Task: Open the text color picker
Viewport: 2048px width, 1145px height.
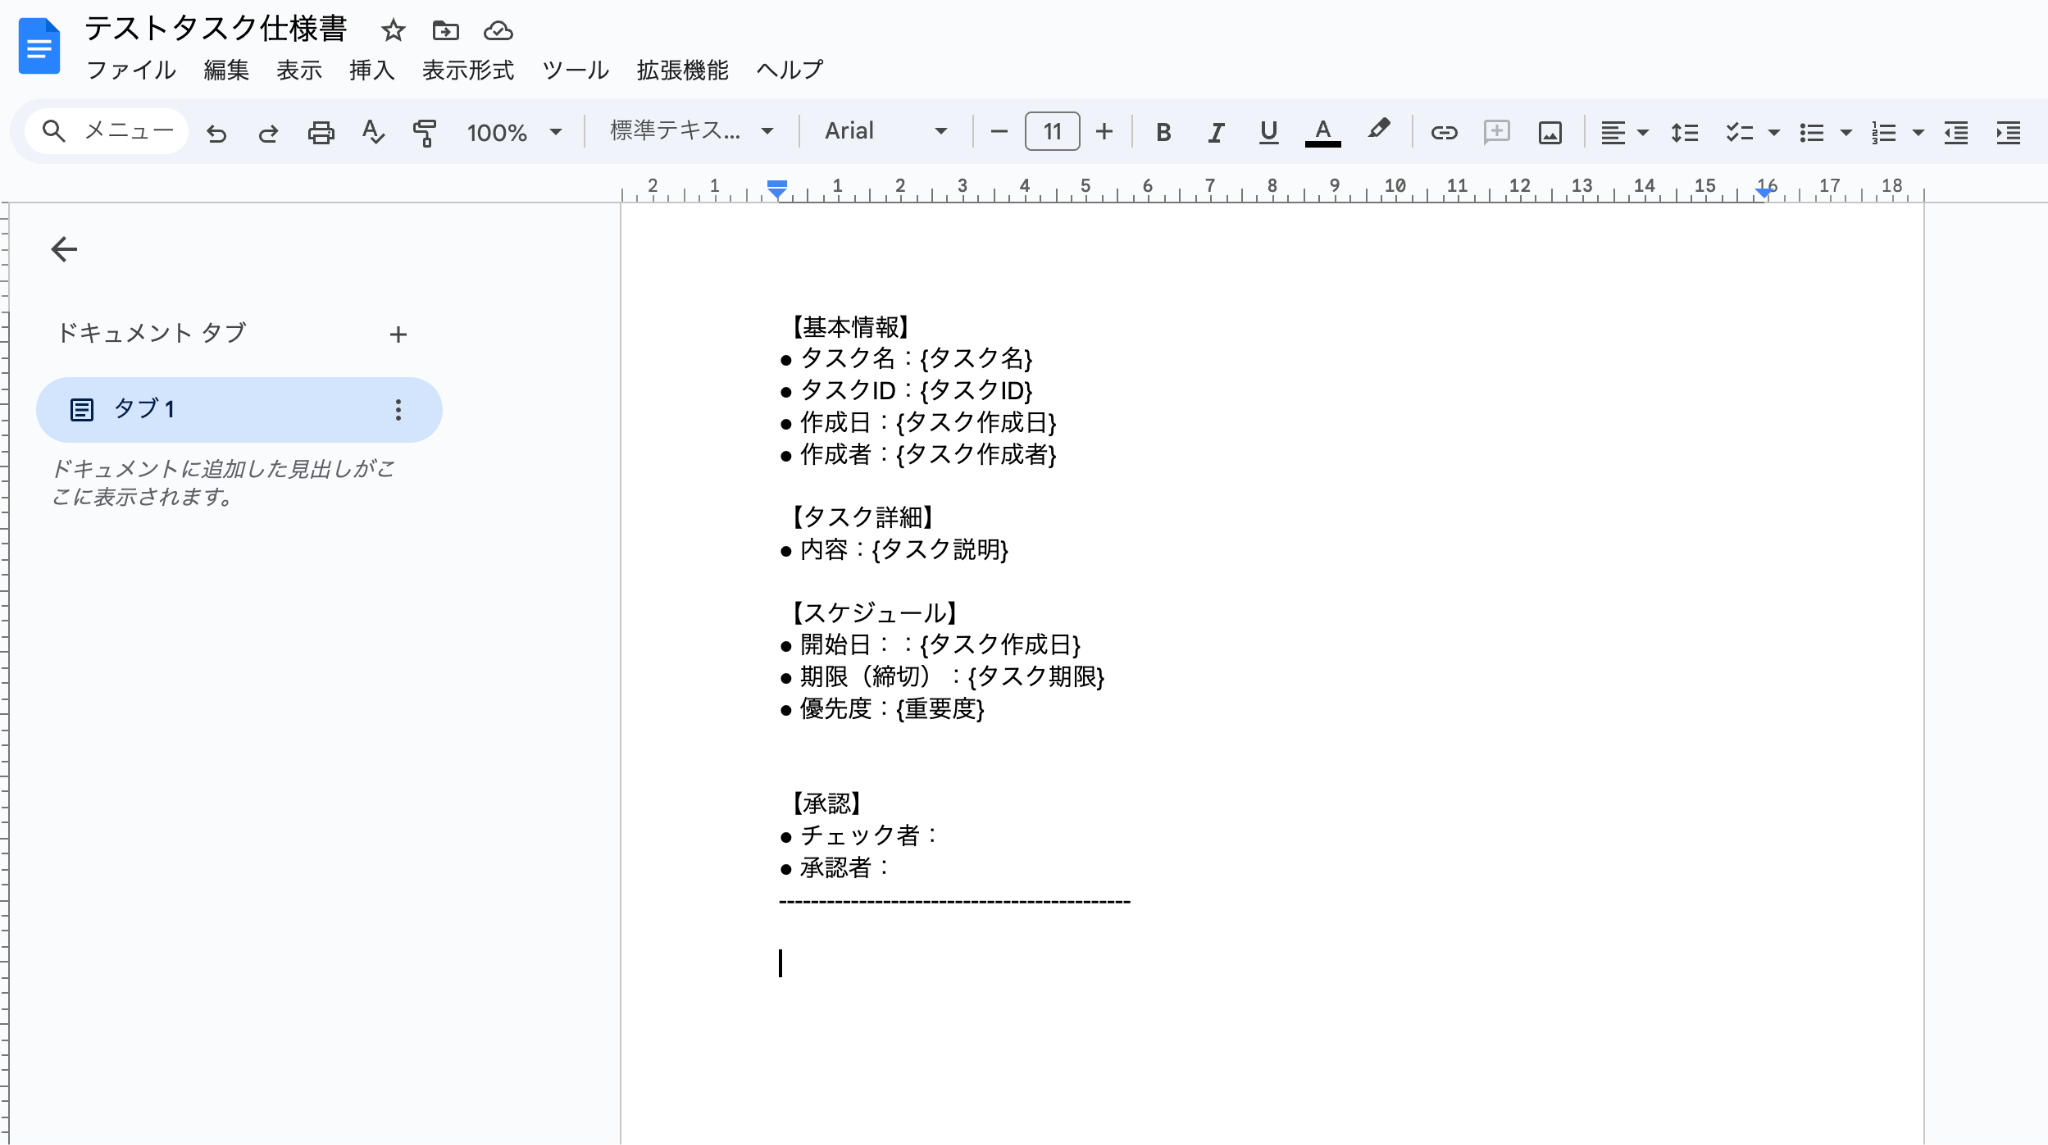Action: click(1322, 132)
